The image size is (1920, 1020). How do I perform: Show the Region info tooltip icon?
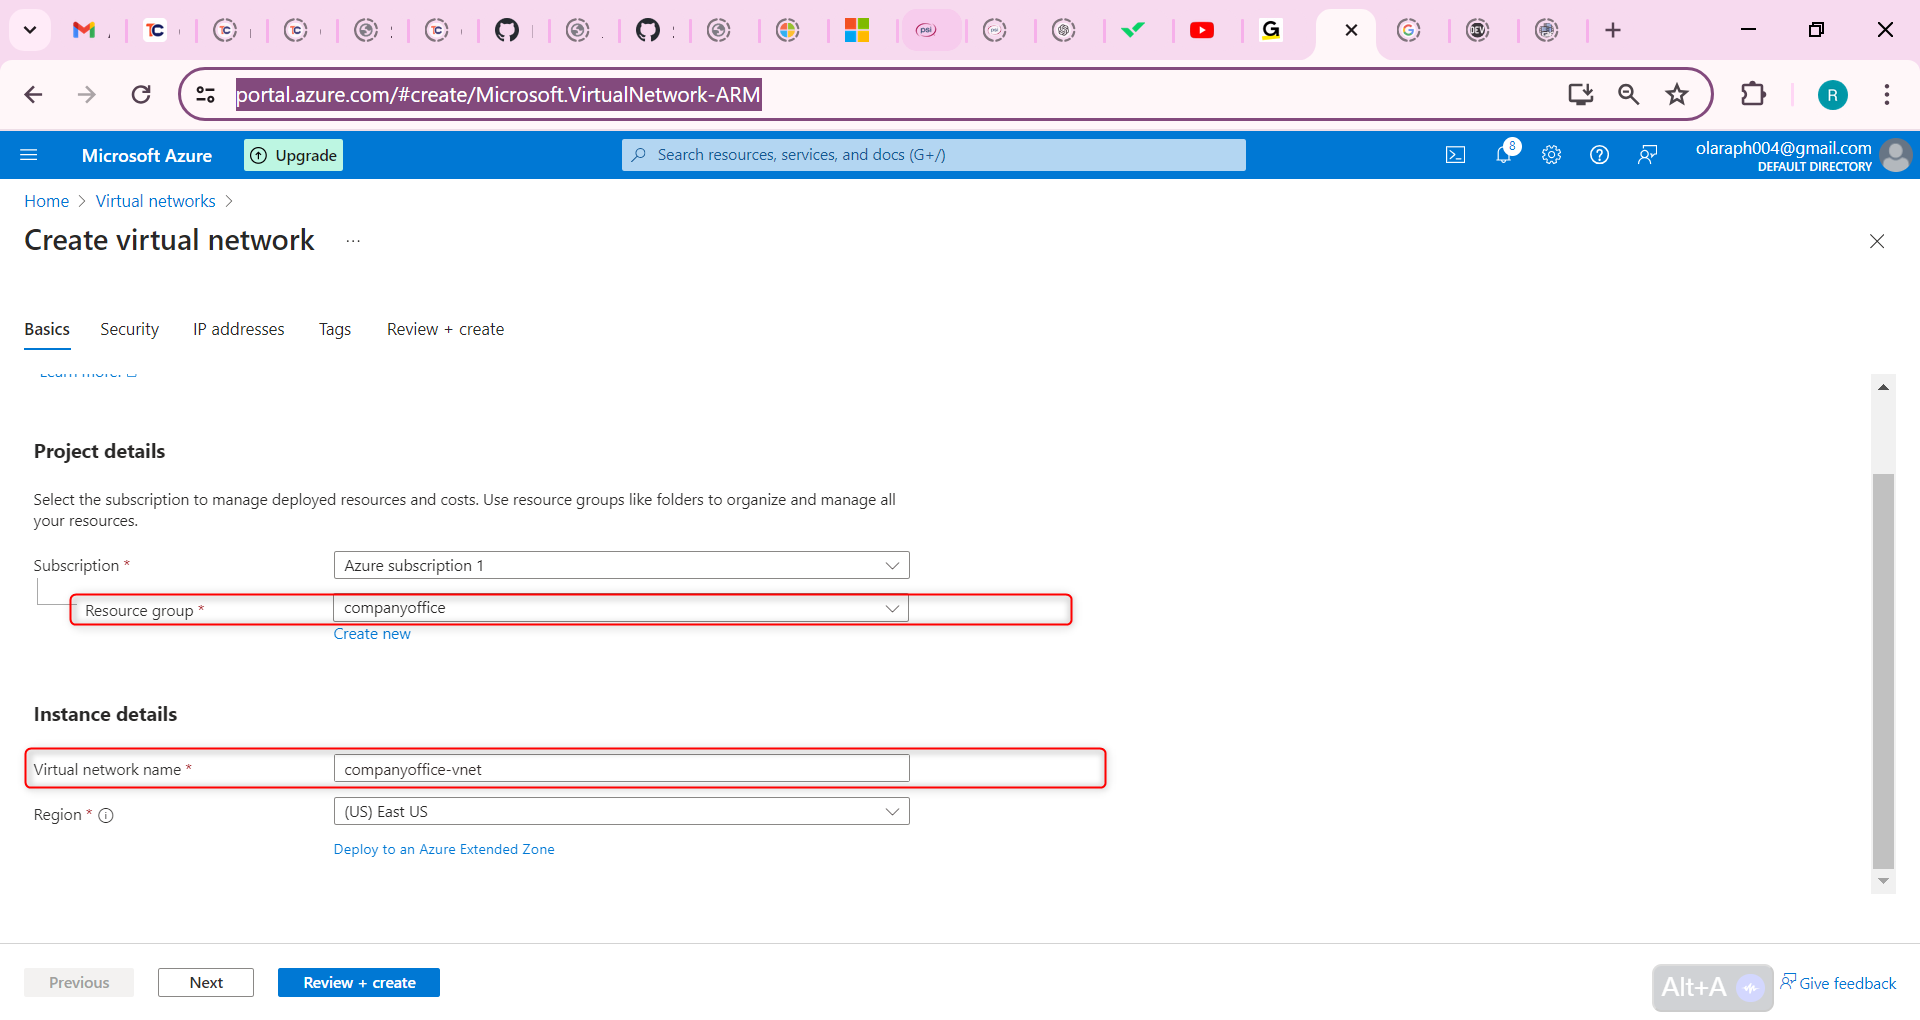pos(106,815)
